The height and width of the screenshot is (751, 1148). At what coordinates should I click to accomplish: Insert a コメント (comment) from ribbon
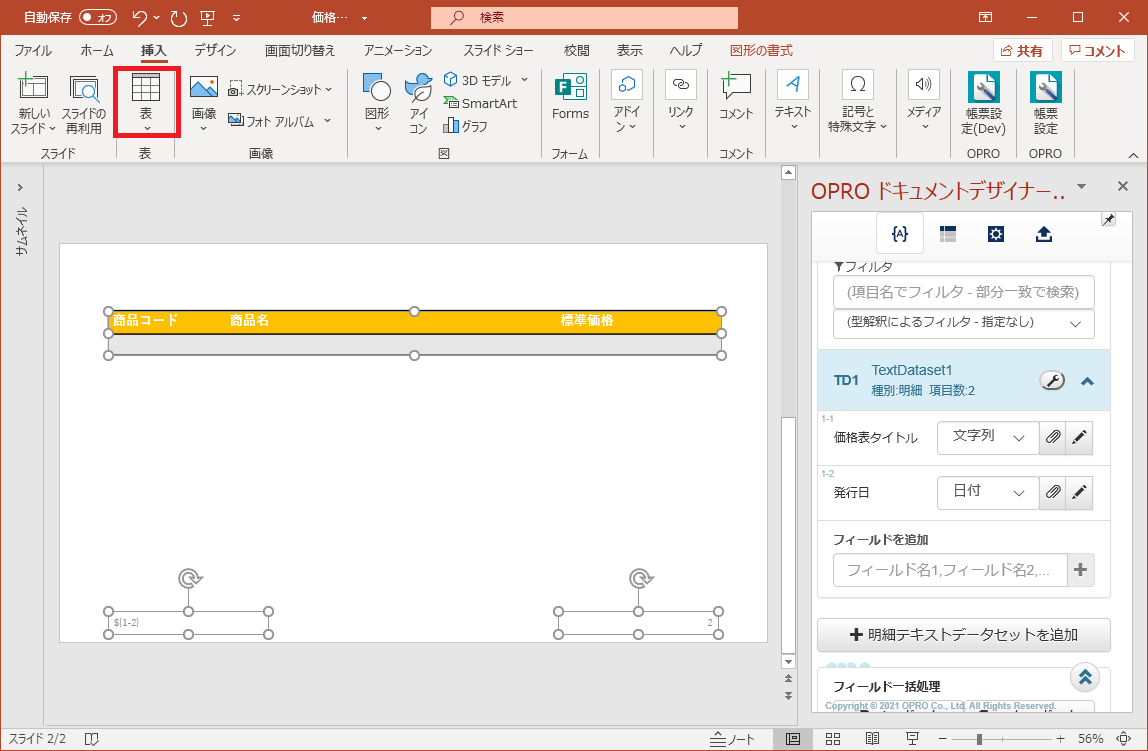point(735,98)
